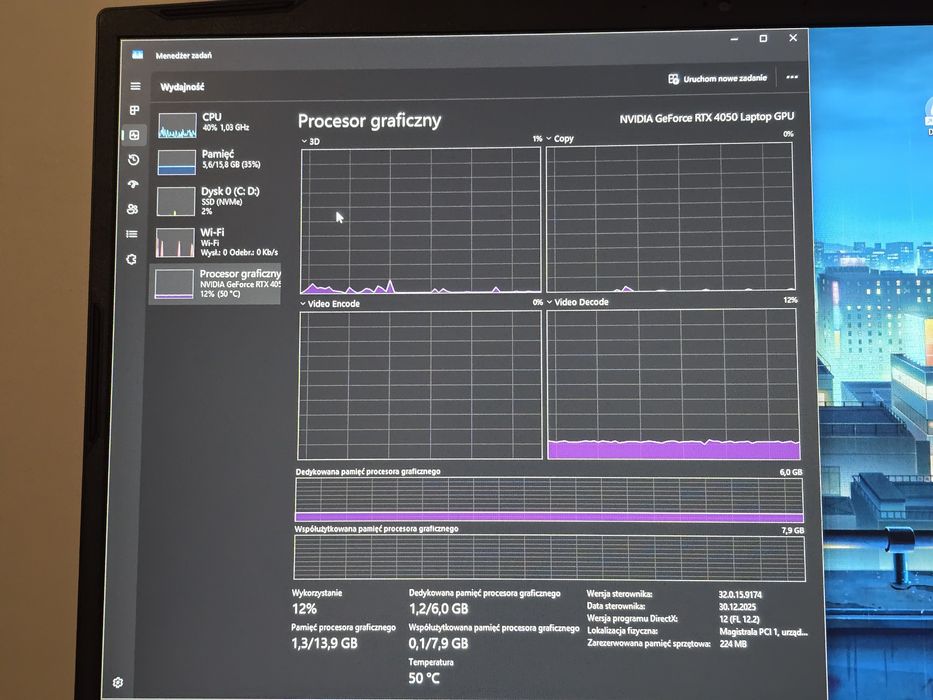
Task: Select the Procesor graficzny GPU entry
Action: [x=215, y=284]
